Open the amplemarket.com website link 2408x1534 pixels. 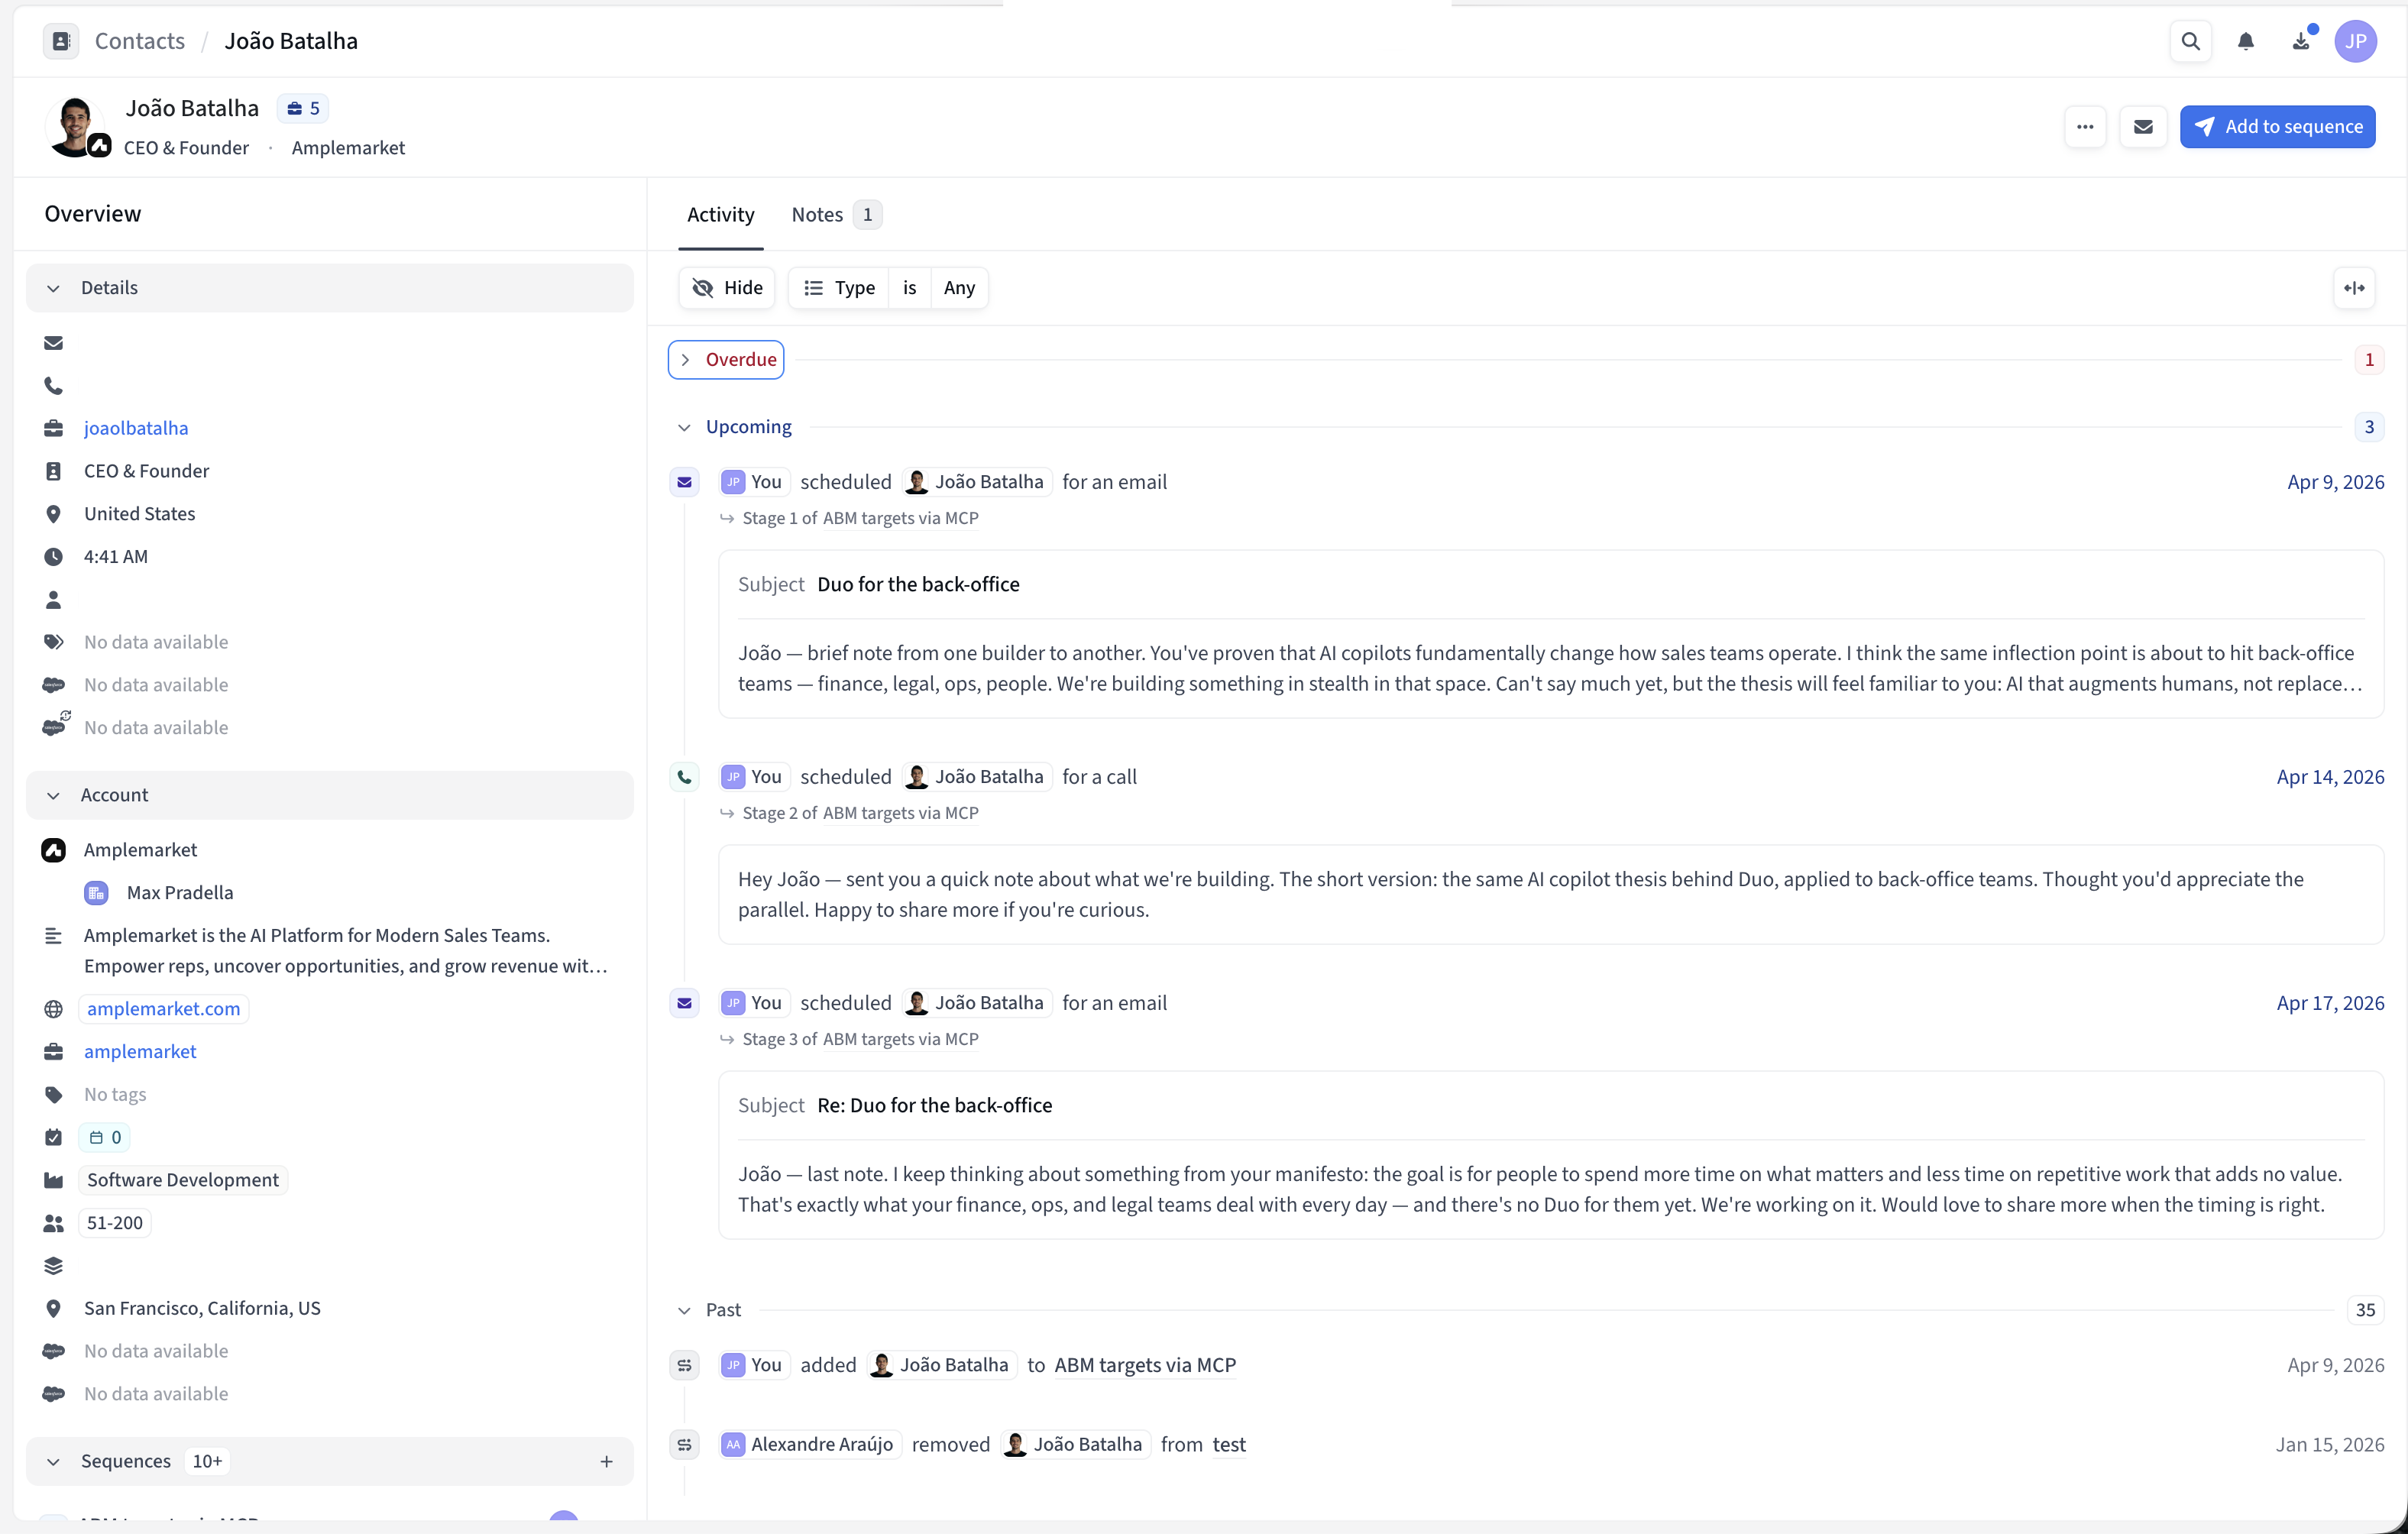coord(163,1009)
